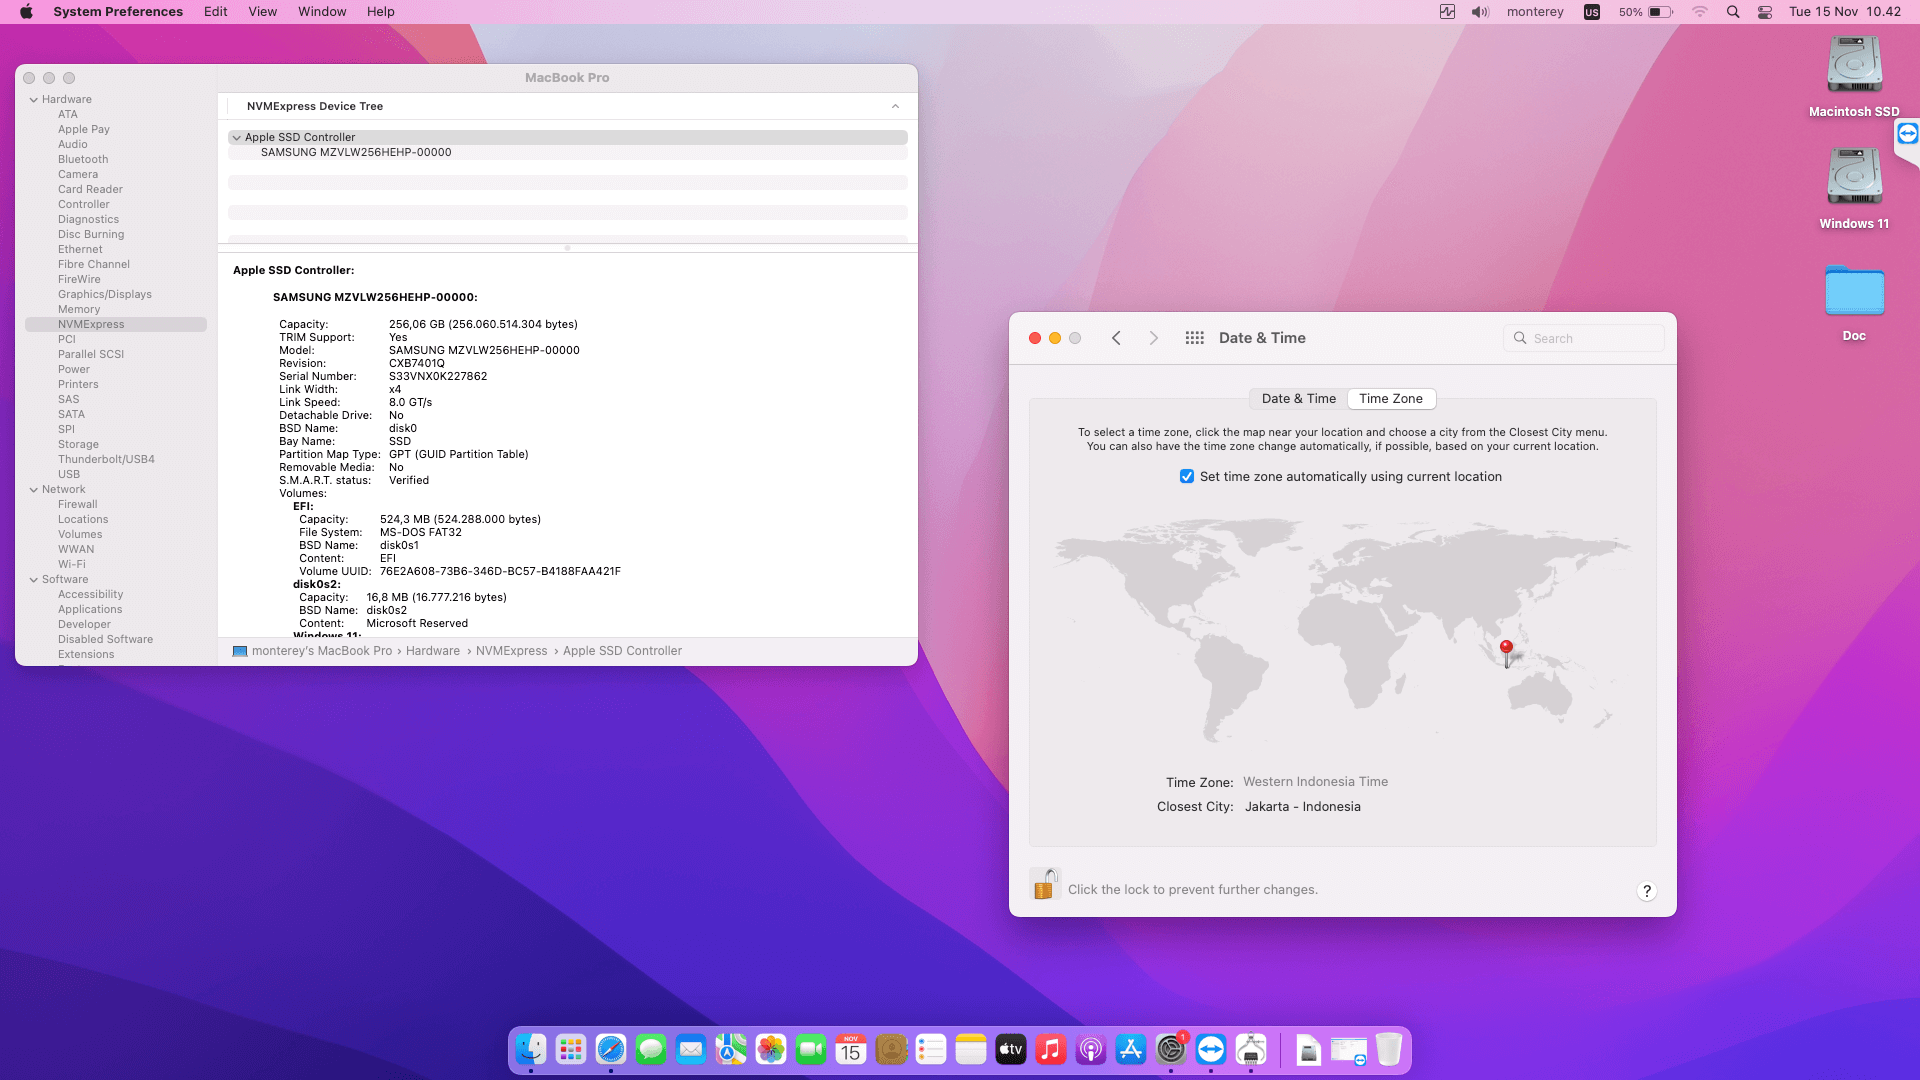Viewport: 1920px width, 1080px height.
Task: Open Maps from the Dock
Action: coord(731,1049)
